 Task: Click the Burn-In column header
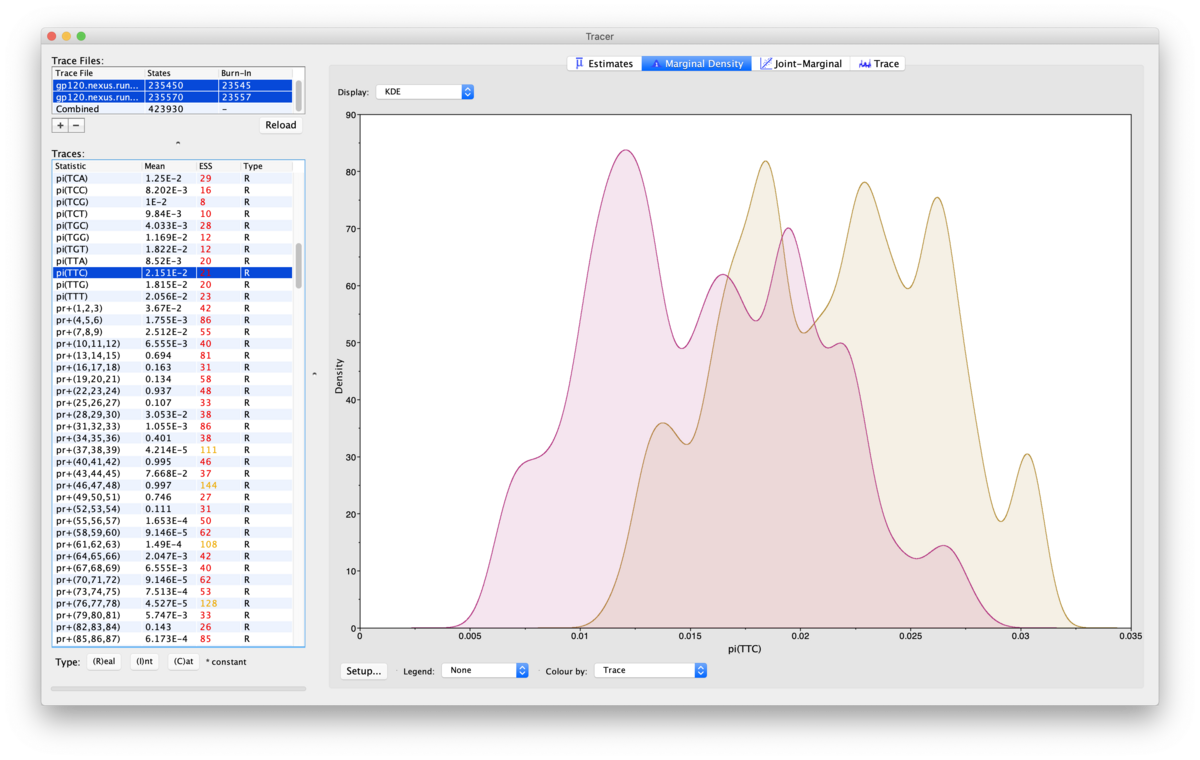pos(256,73)
